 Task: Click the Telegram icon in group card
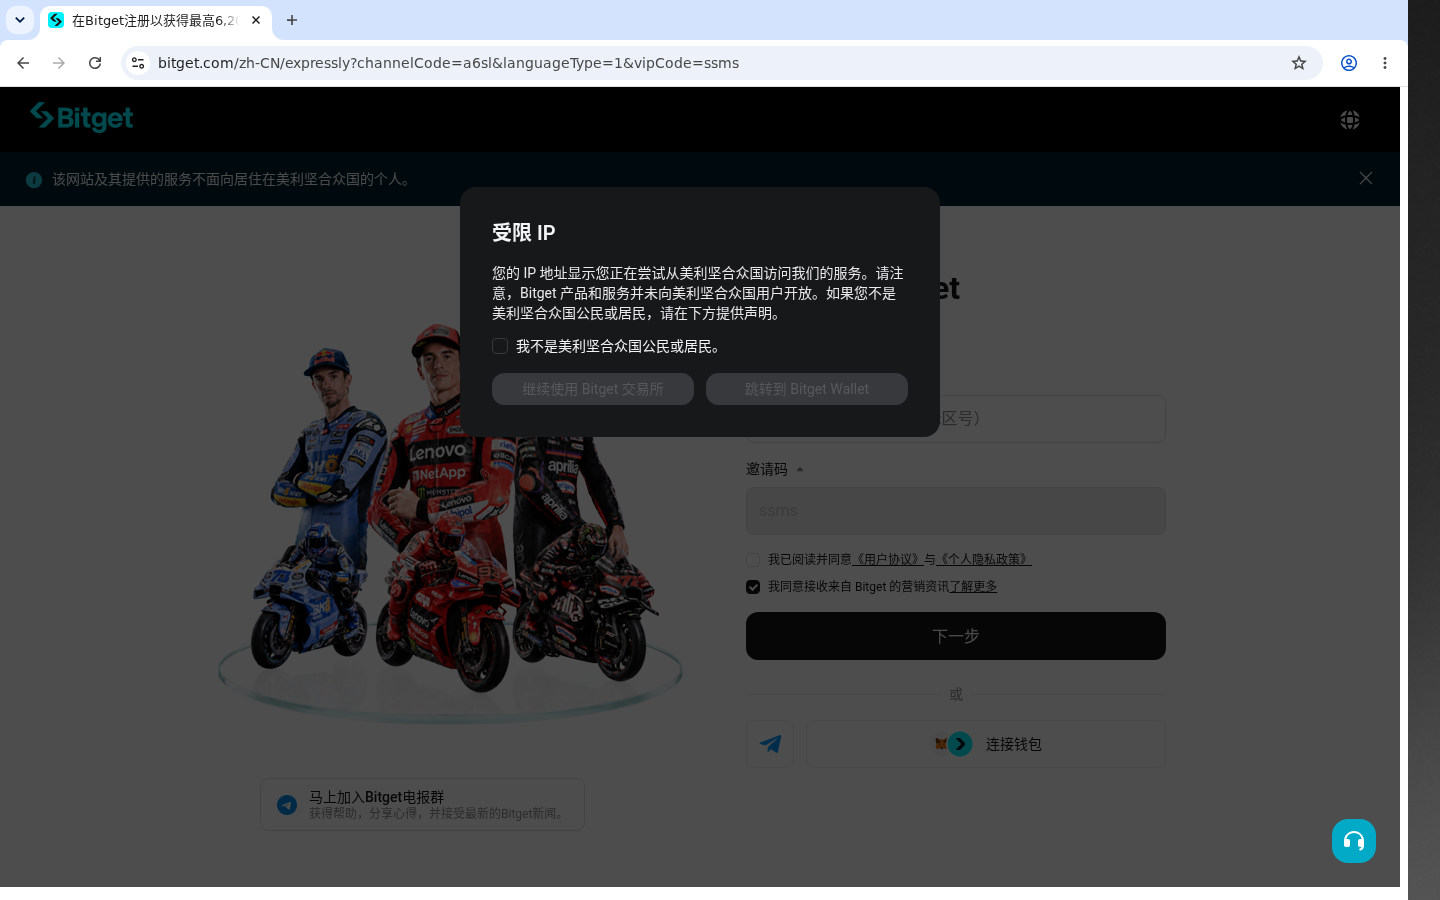pos(287,805)
